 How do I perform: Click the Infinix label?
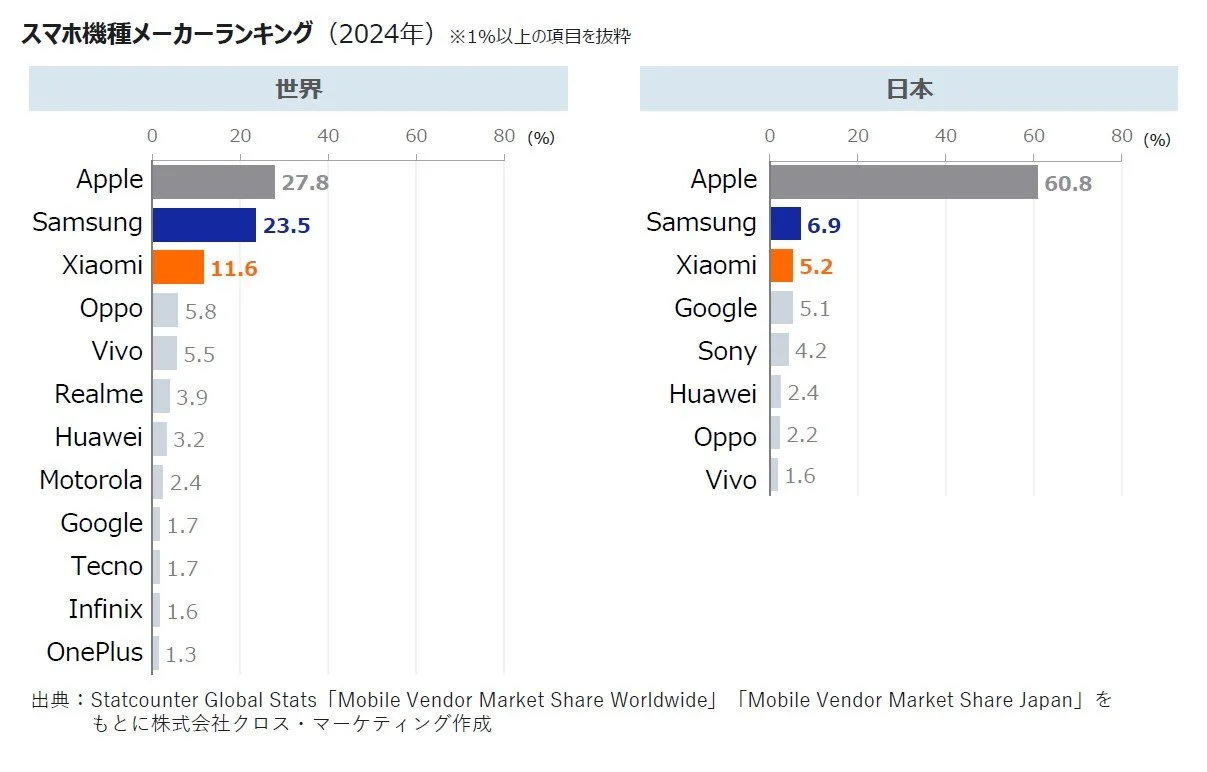tap(106, 609)
